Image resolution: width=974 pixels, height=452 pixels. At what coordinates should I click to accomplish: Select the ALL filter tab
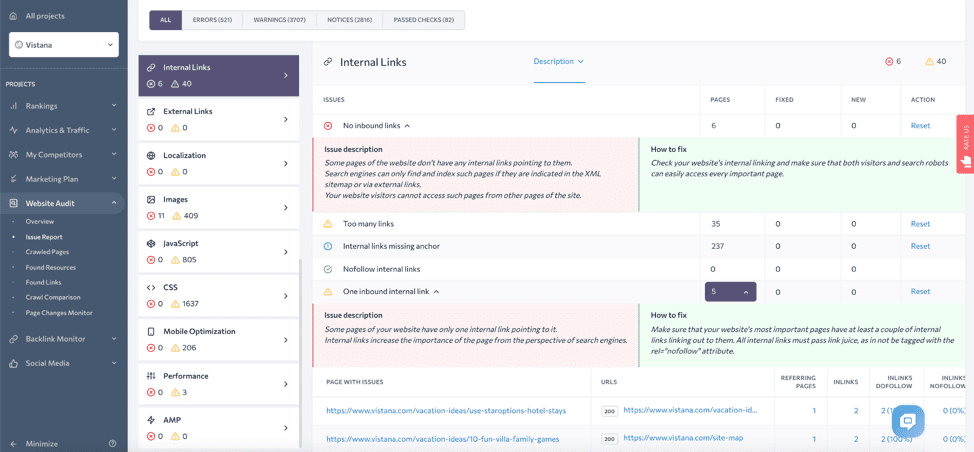coord(165,20)
